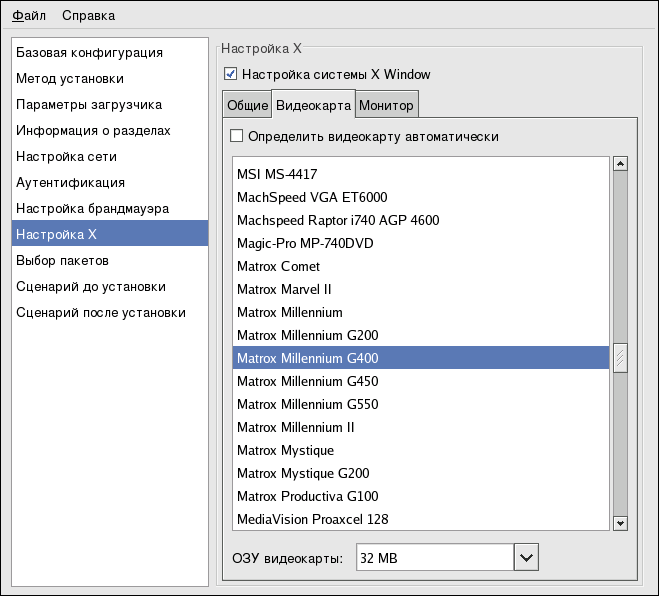Switch to the Общие tab
659x596 pixels.
click(x=247, y=105)
